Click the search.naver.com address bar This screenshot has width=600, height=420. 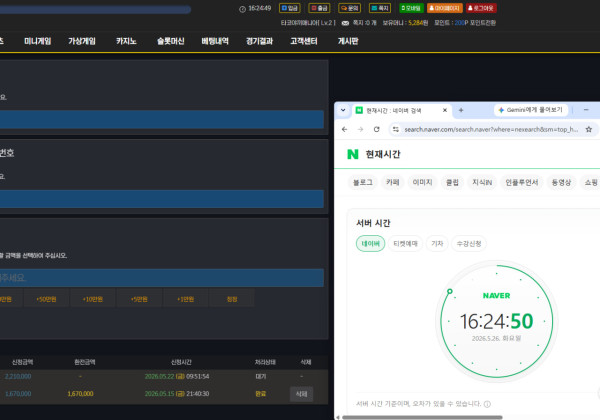pos(491,129)
